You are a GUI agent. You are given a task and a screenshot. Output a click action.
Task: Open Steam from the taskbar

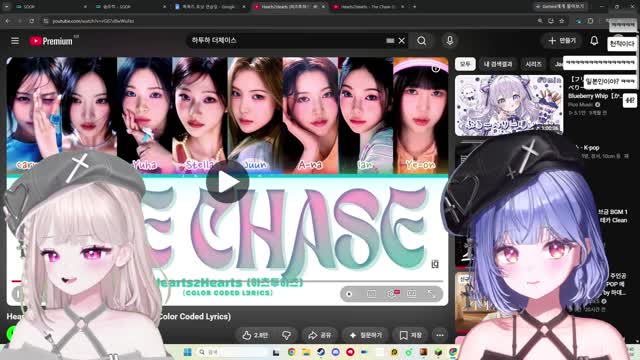[x=321, y=352]
